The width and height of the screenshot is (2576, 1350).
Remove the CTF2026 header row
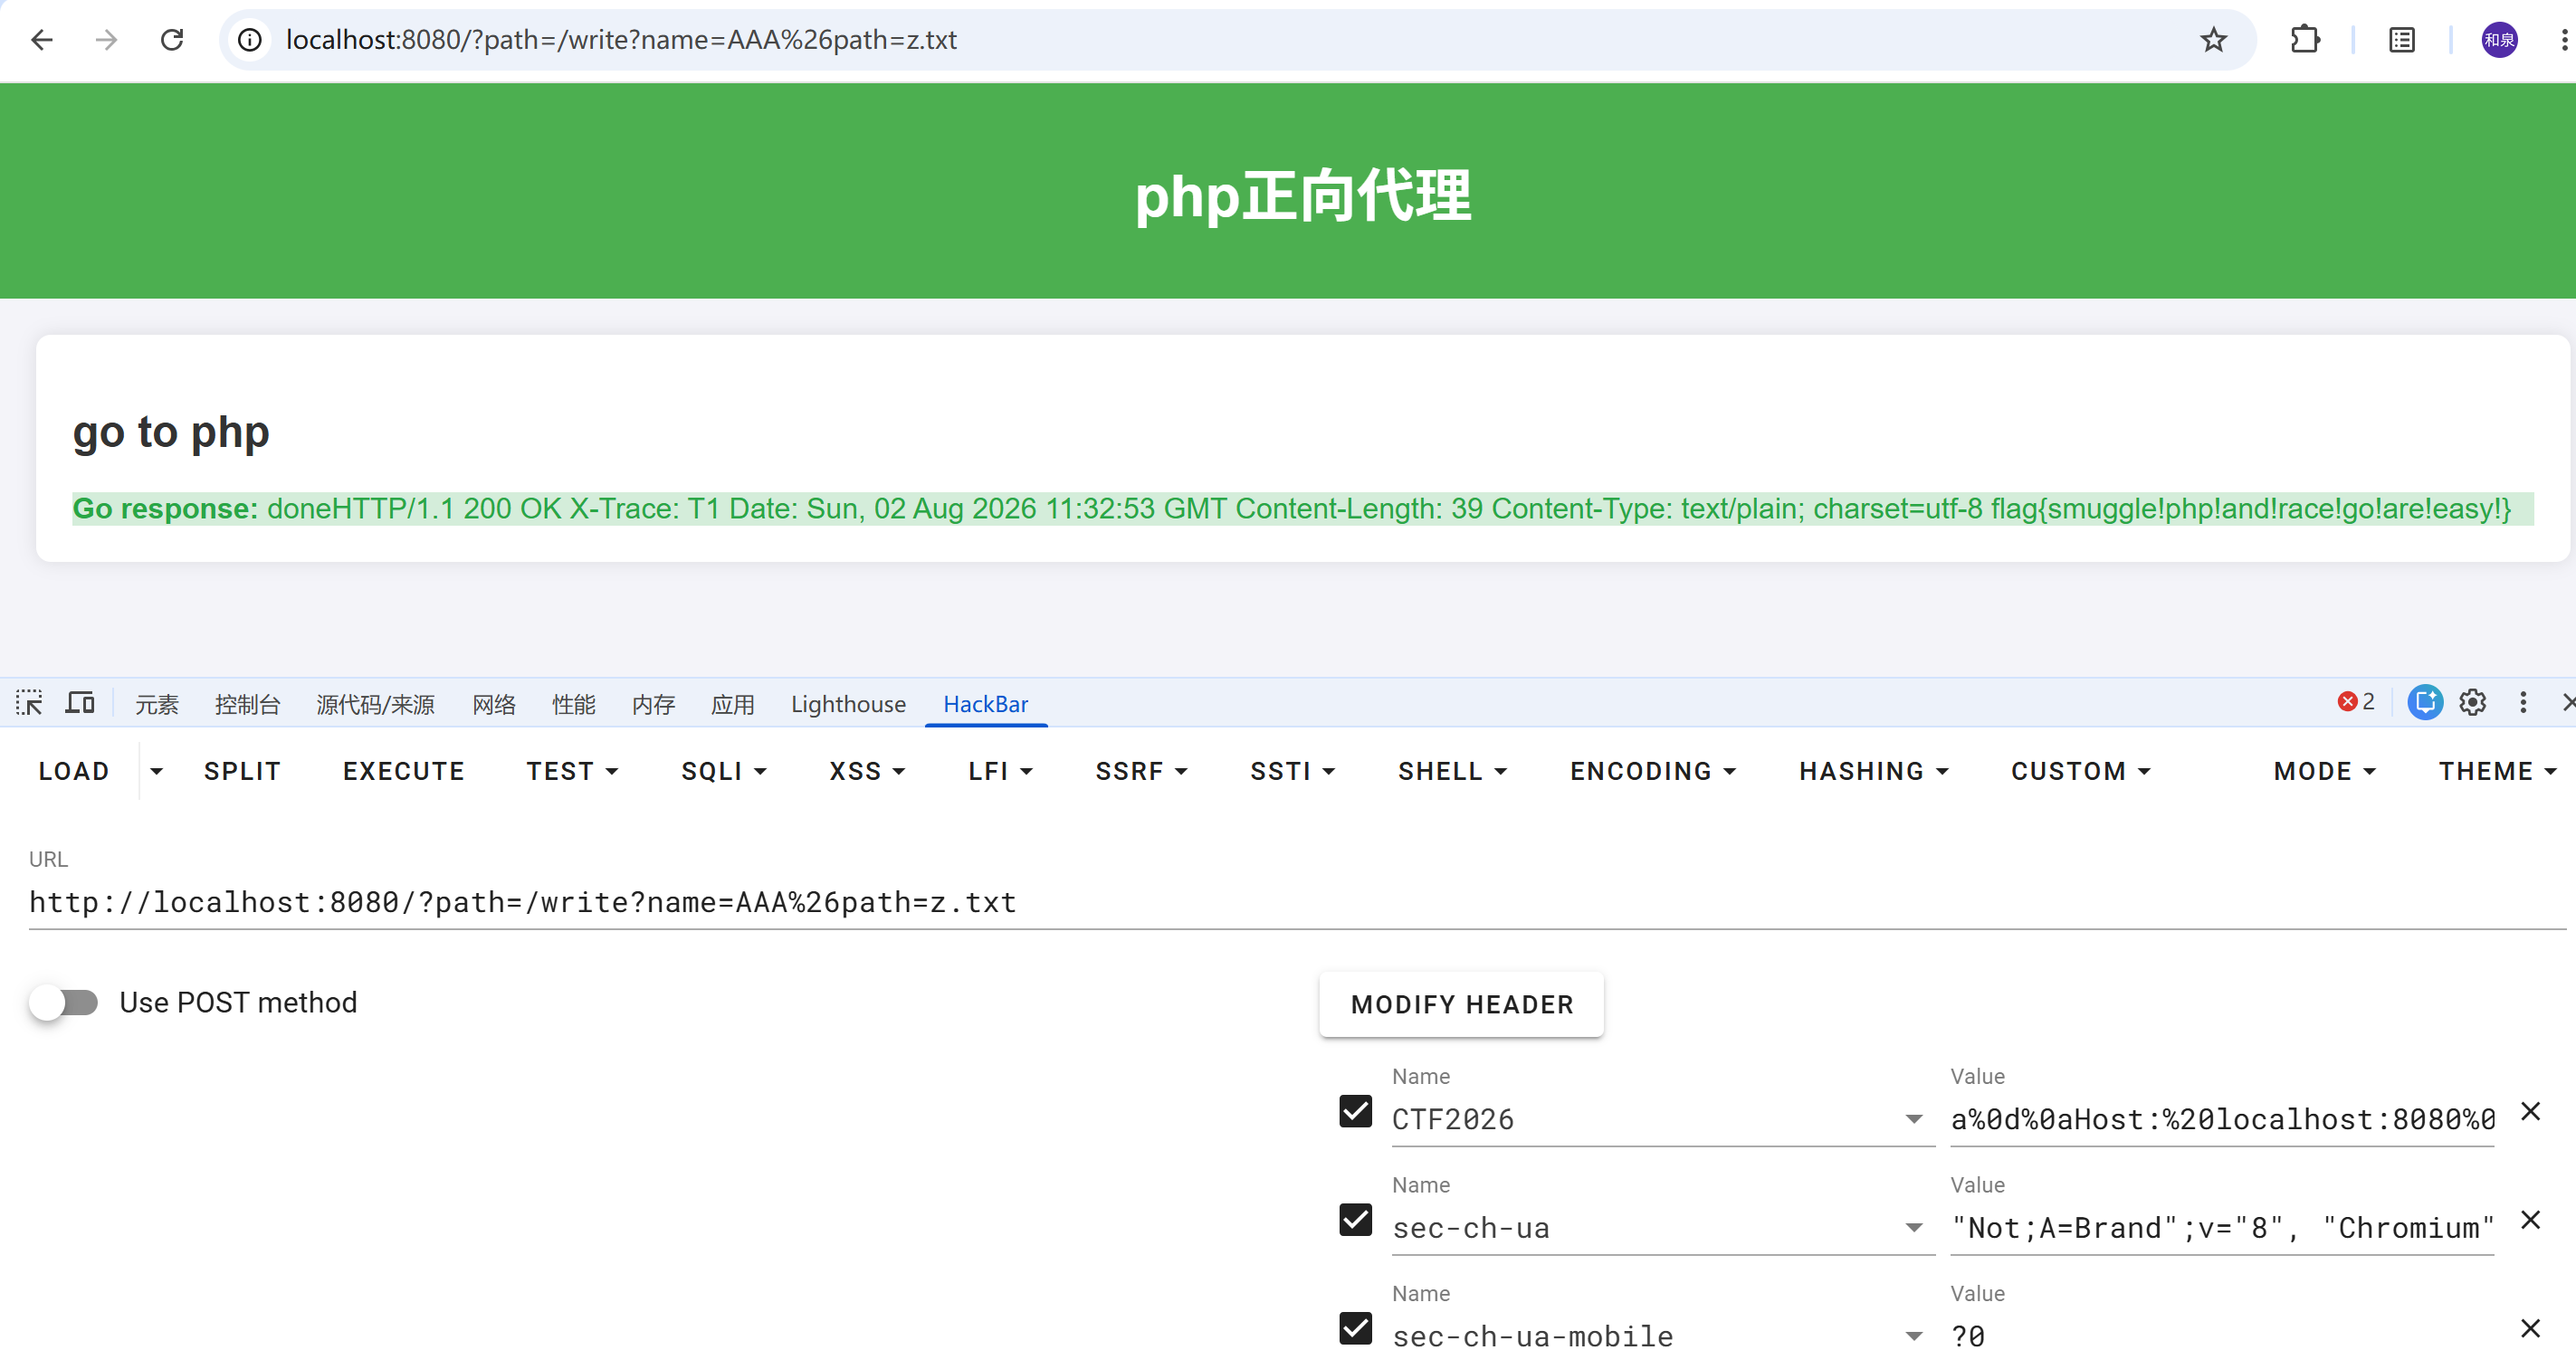(2530, 1111)
